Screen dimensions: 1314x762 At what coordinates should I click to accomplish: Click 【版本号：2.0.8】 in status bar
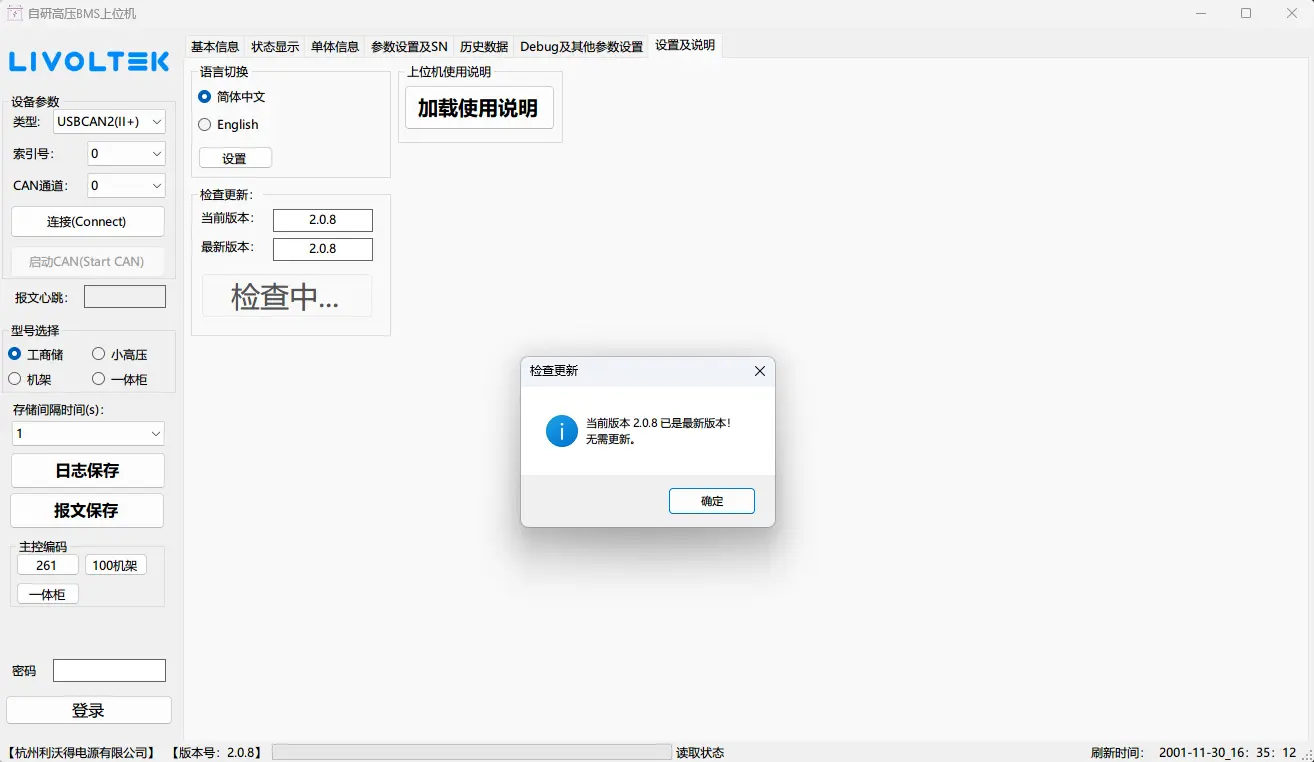[216, 753]
